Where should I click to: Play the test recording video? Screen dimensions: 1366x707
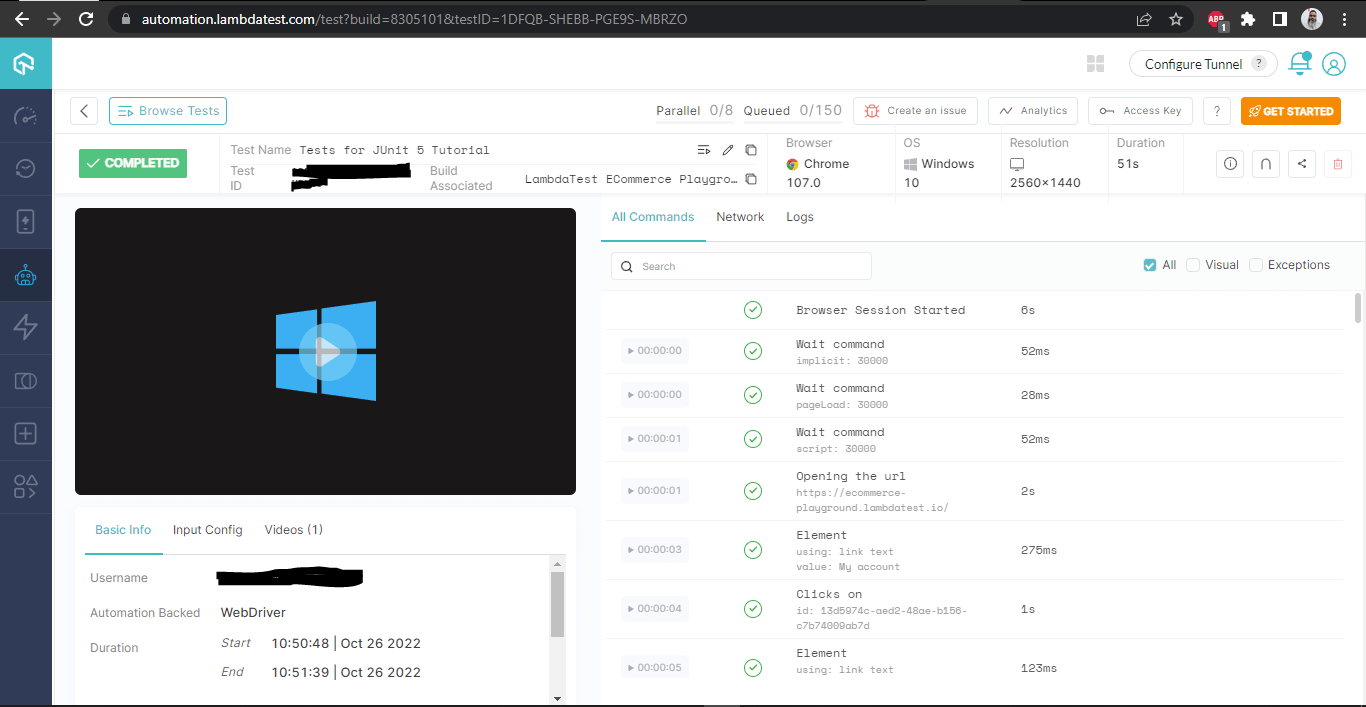[326, 351]
